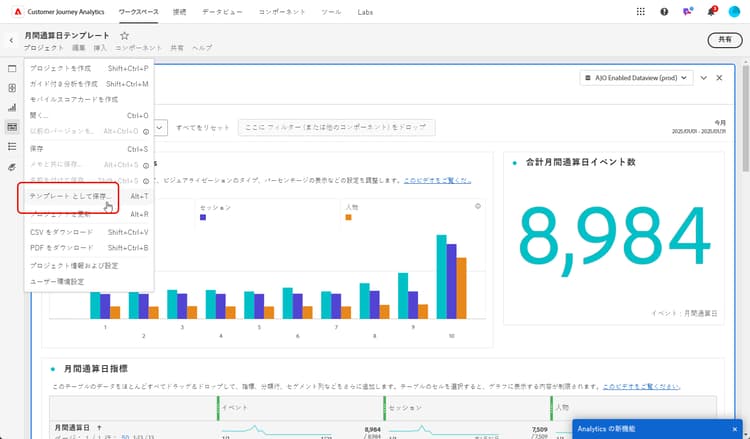This screenshot has height=439, width=750.
Task: Open the help icon in header
Action: click(664, 11)
